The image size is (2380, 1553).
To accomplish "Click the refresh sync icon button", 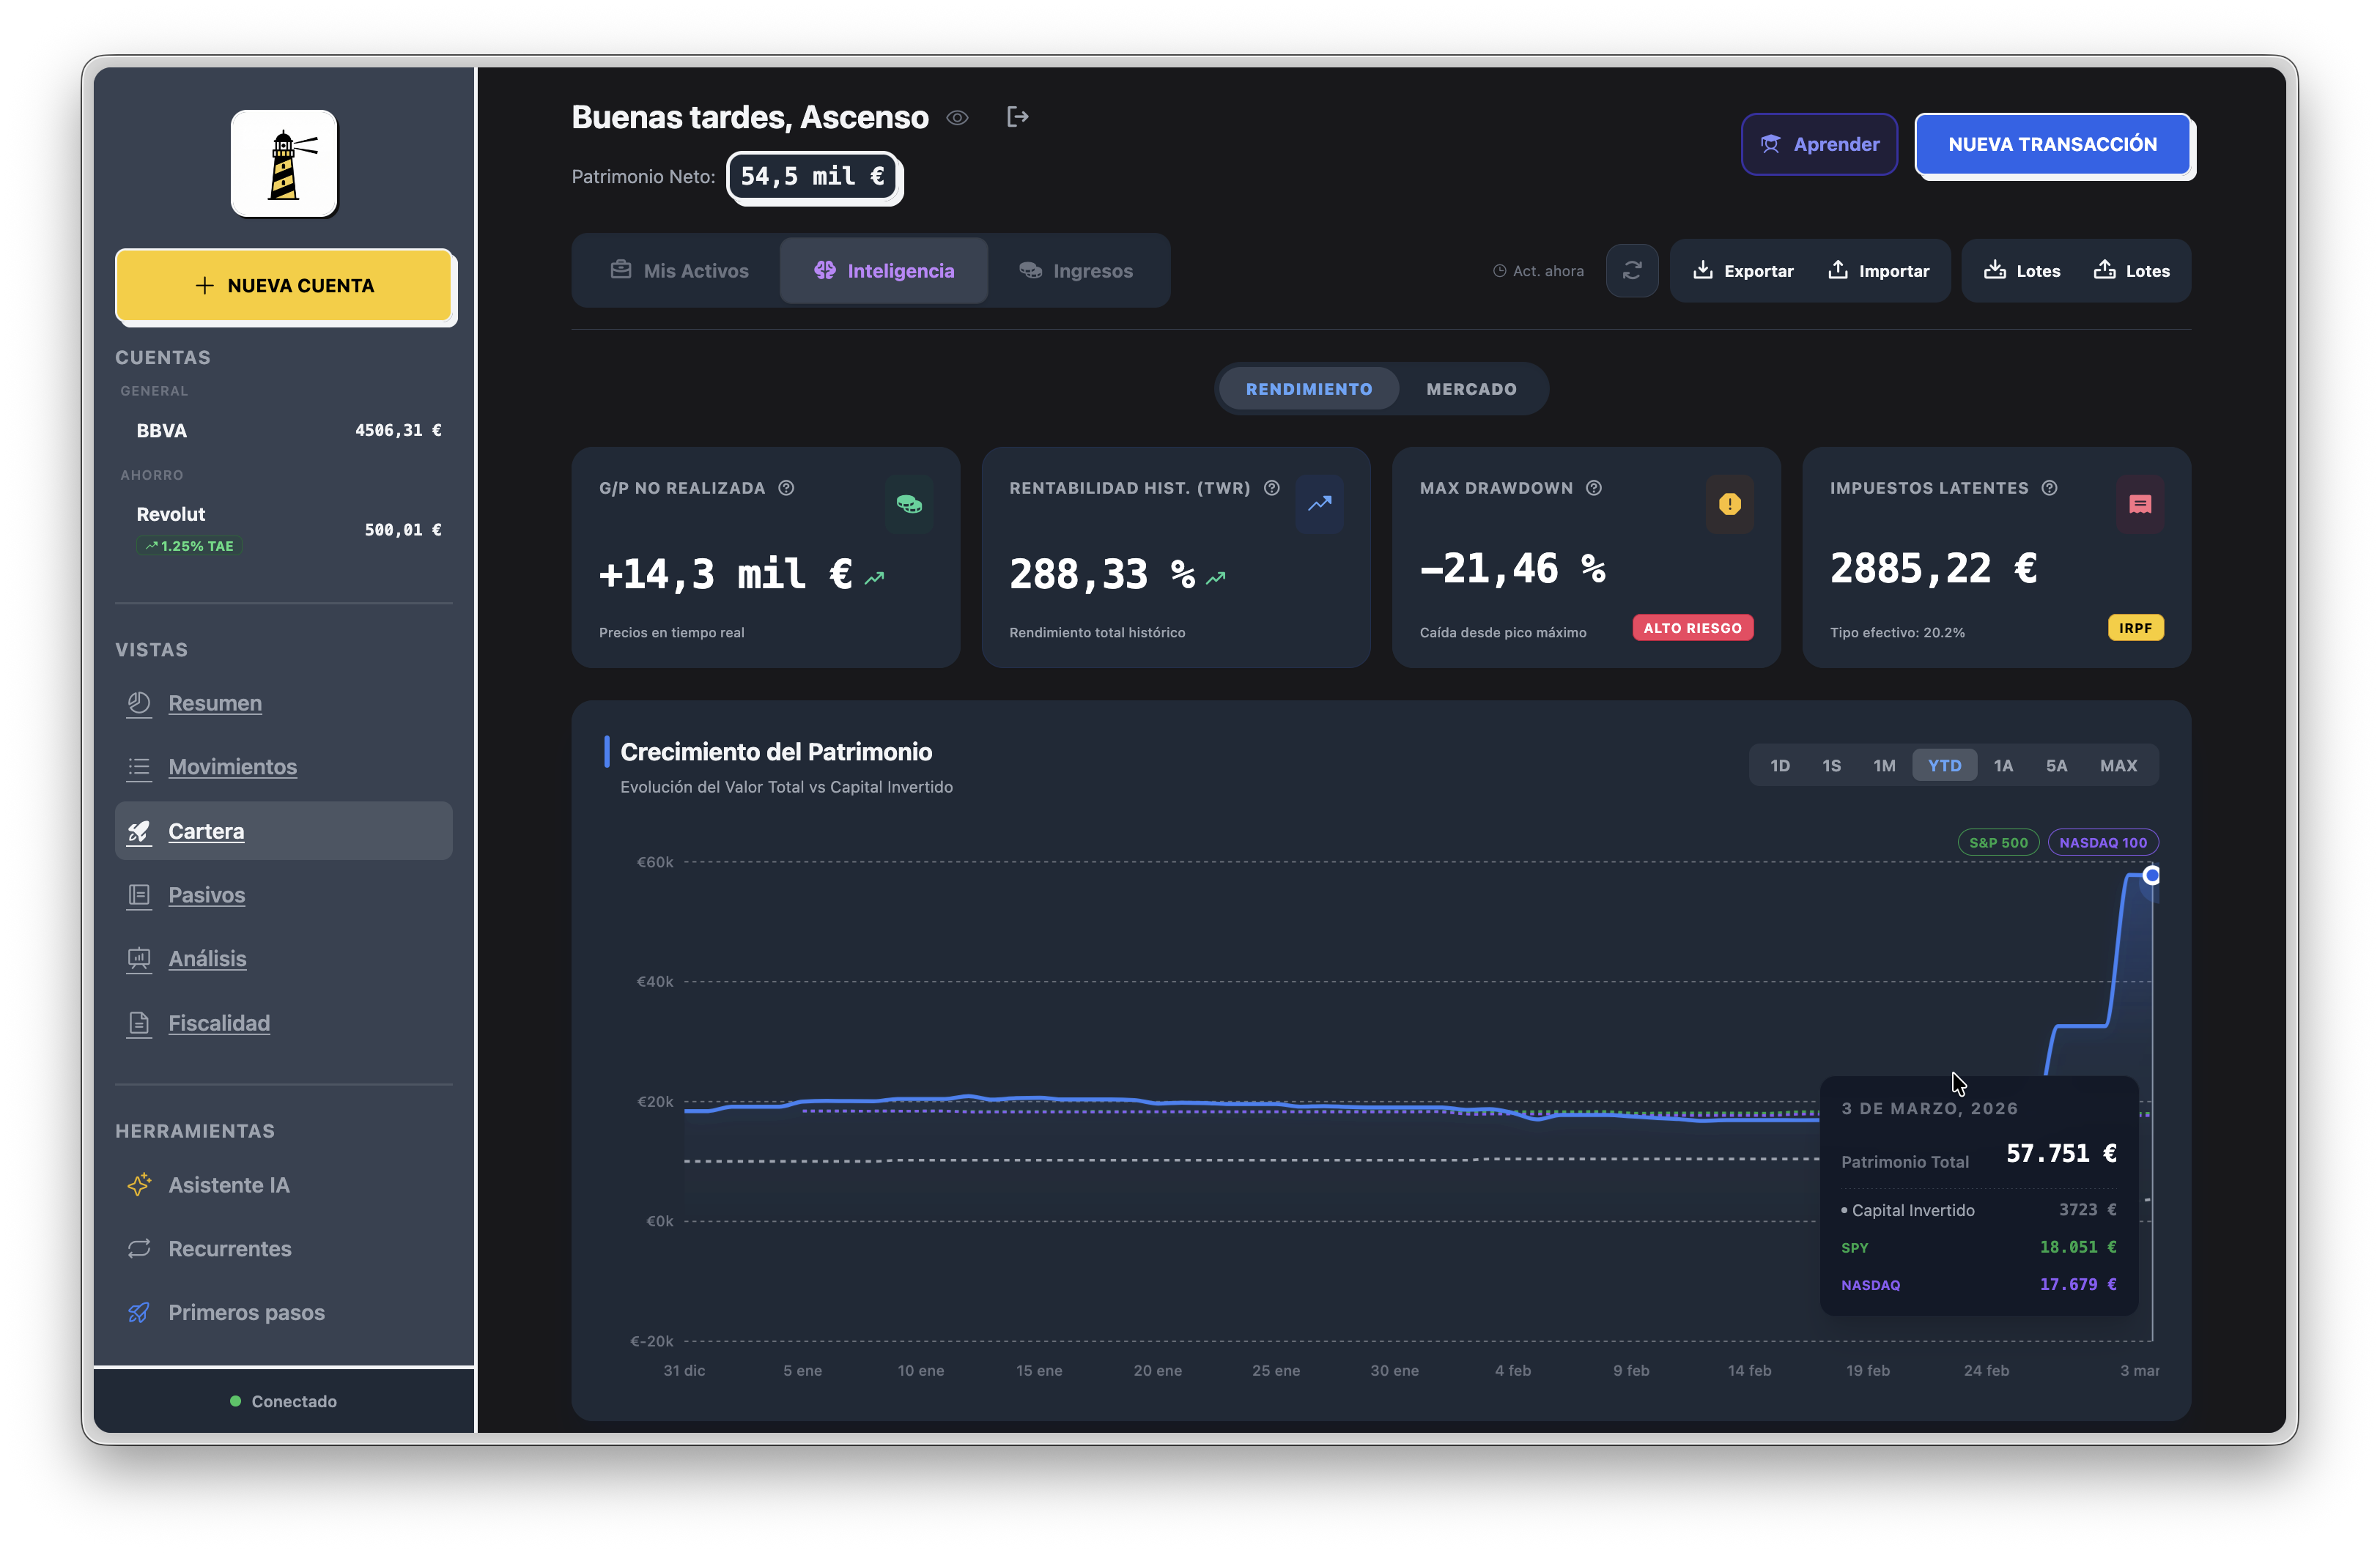I will 1631,270.
